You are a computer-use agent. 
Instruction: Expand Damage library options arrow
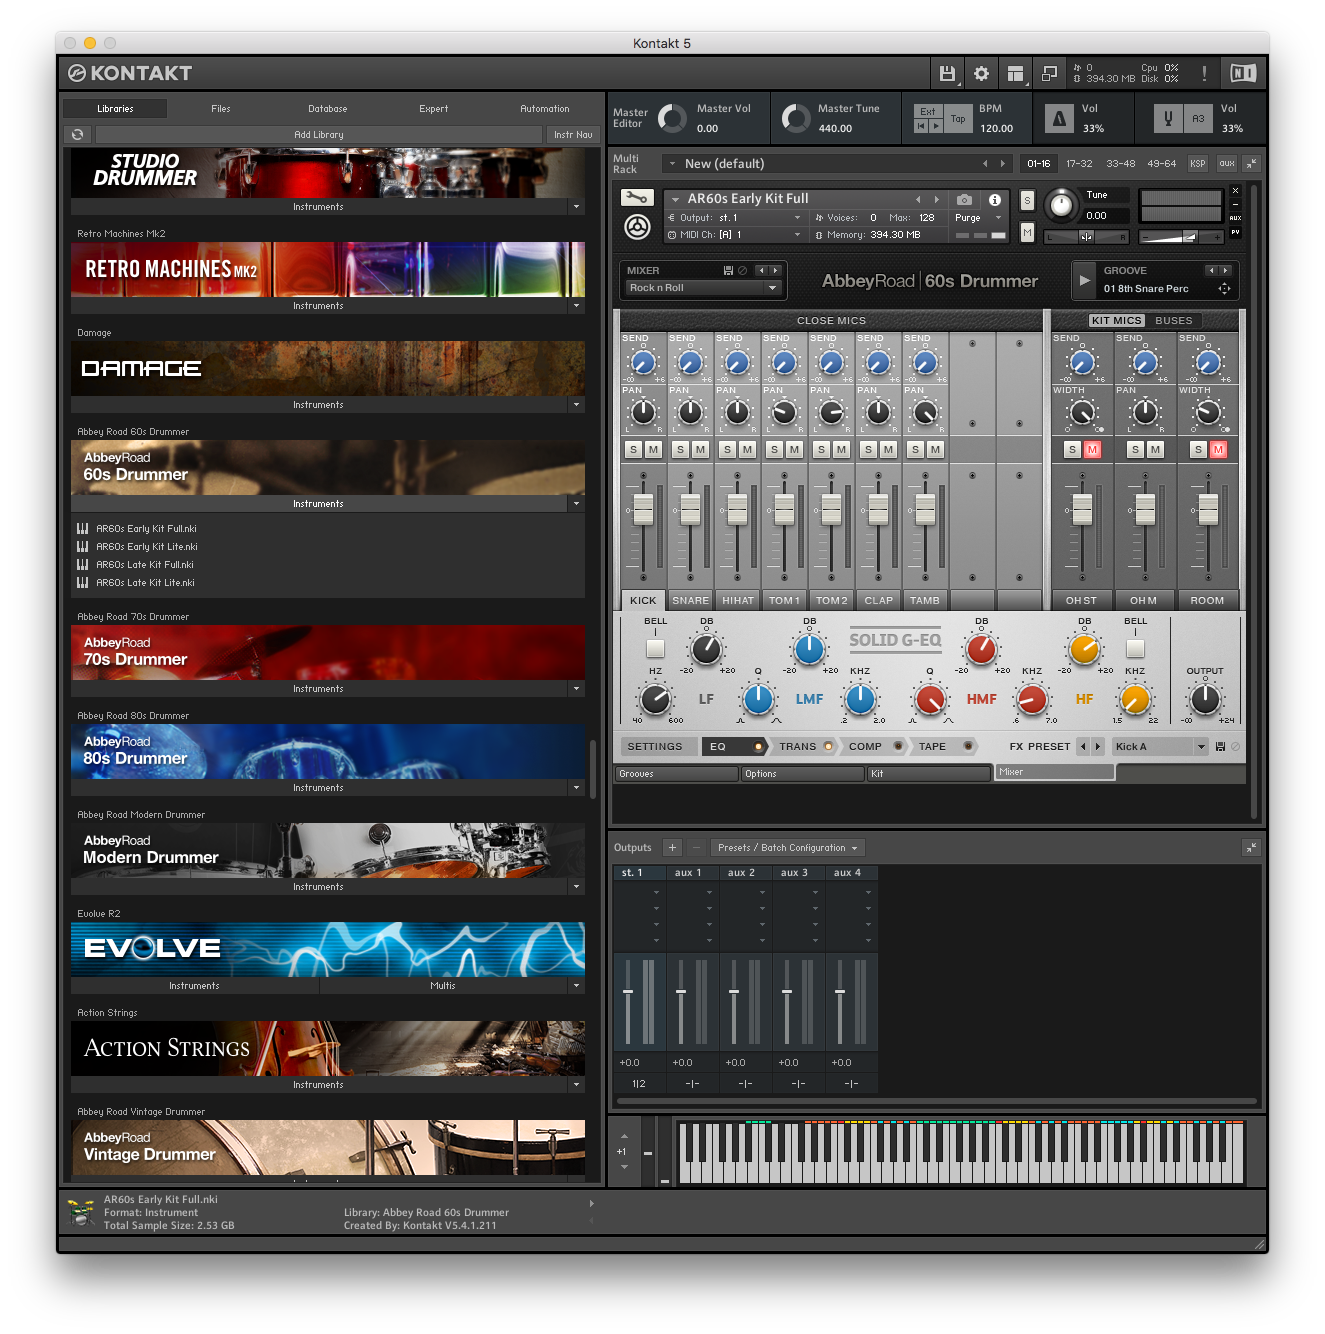point(576,405)
